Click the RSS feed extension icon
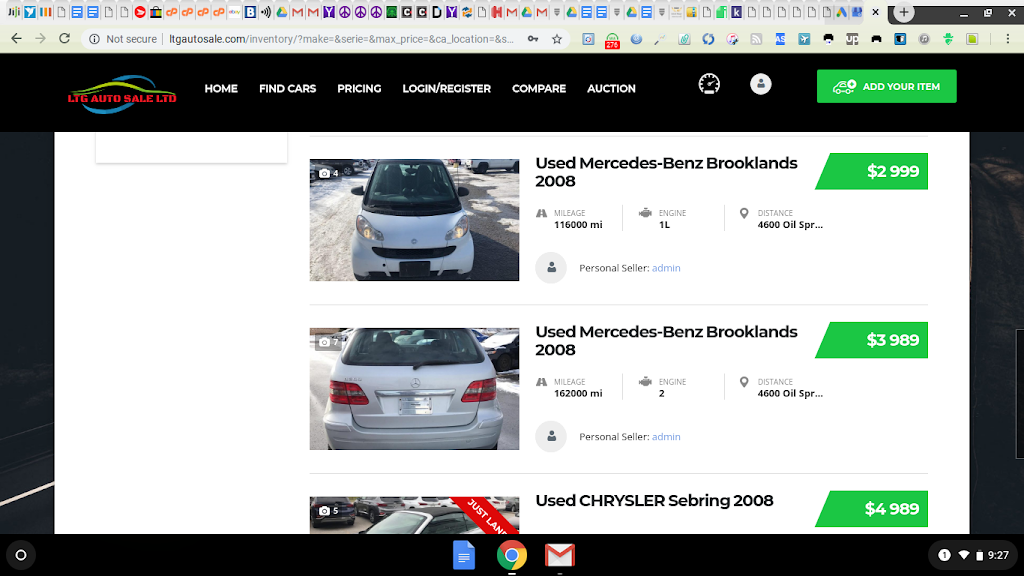Viewport: 1024px width, 576px height. pos(756,39)
